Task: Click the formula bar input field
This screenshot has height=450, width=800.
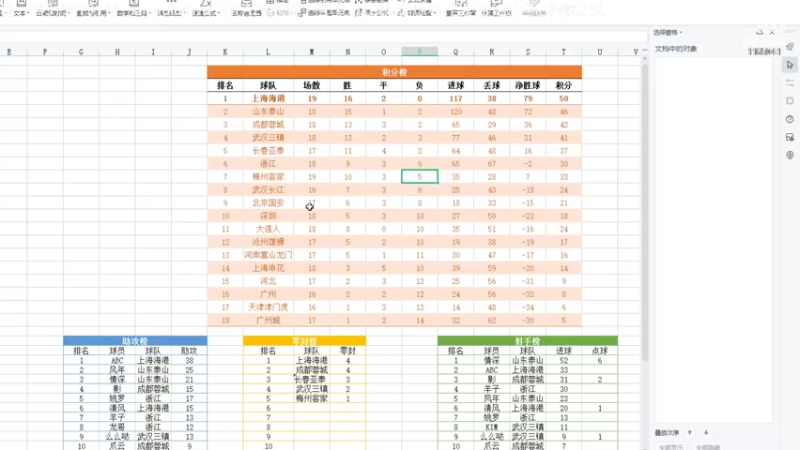Action: pos(323,36)
